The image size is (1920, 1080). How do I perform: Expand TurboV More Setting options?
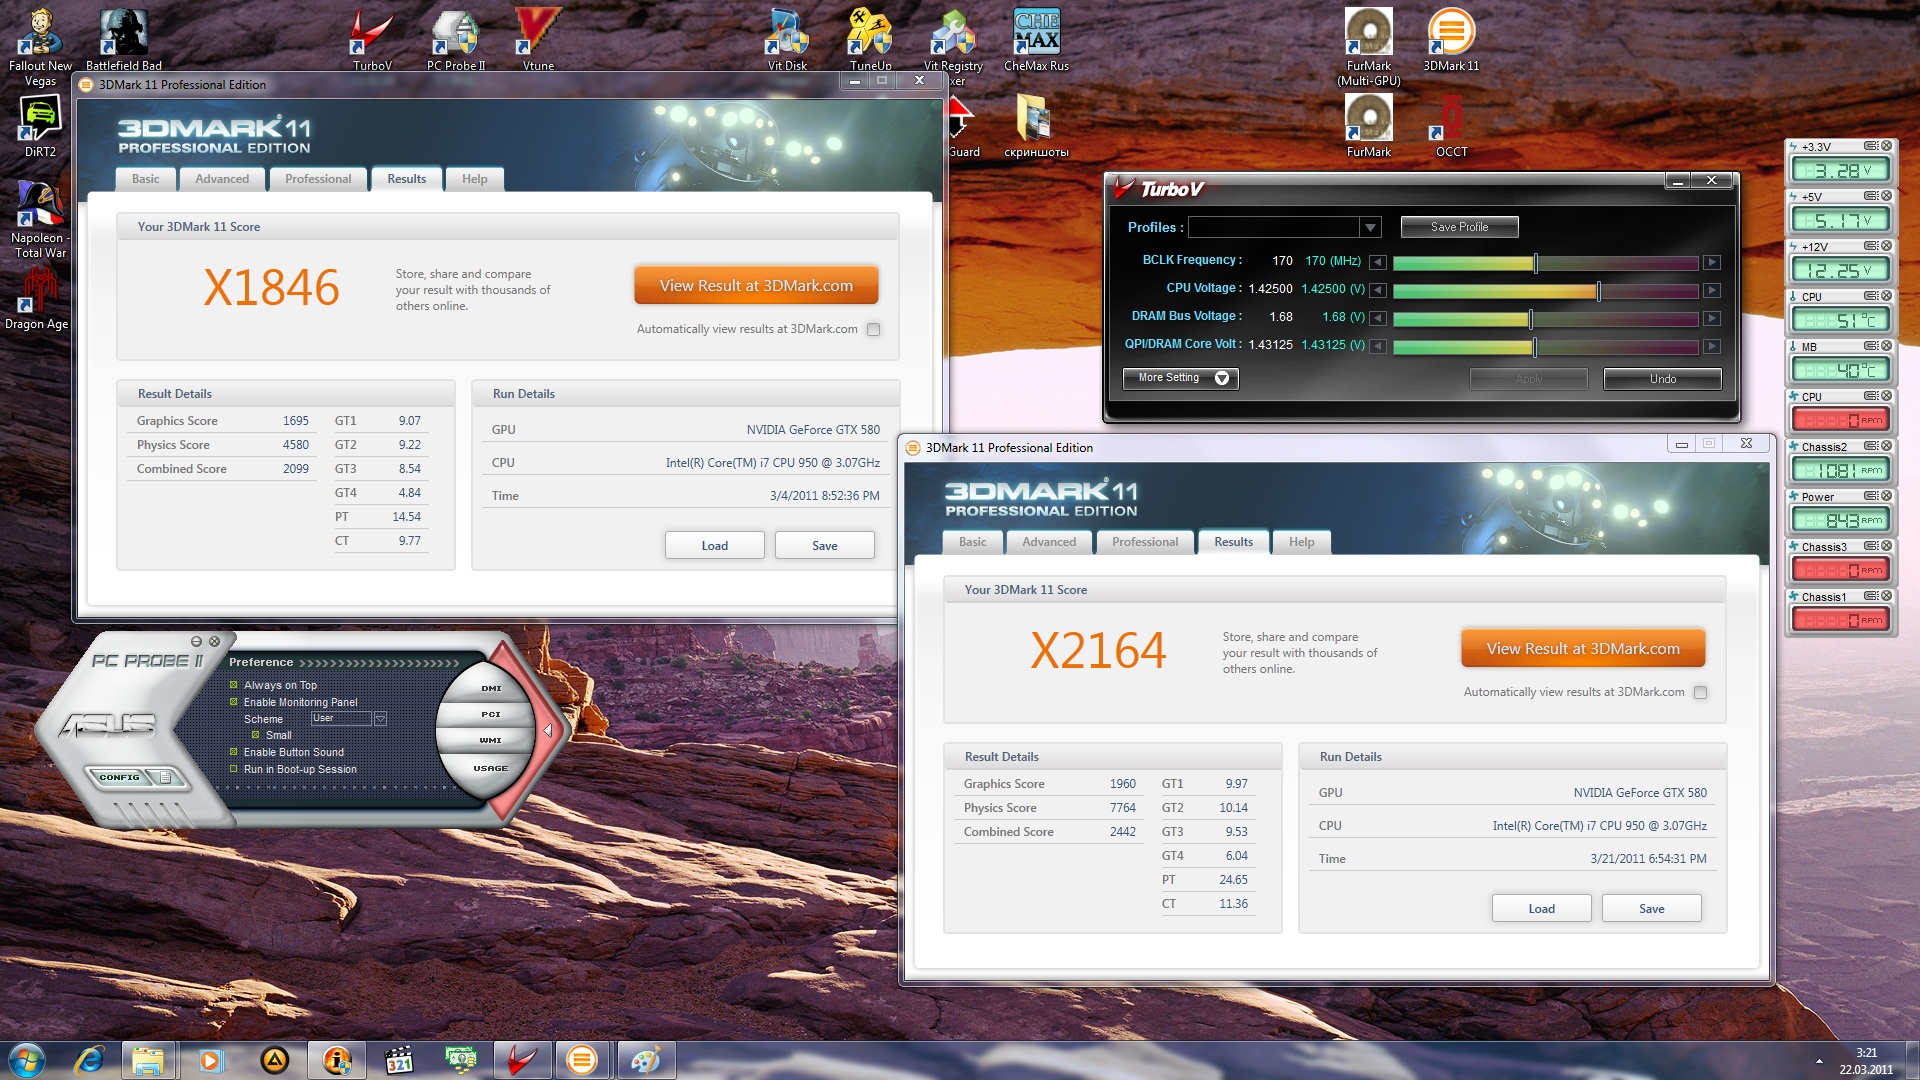[1181, 378]
